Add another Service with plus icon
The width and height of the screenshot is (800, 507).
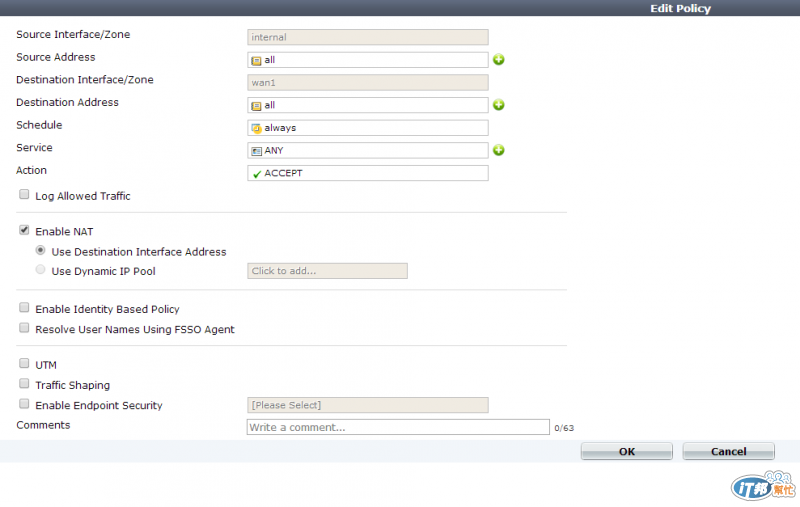click(x=498, y=150)
